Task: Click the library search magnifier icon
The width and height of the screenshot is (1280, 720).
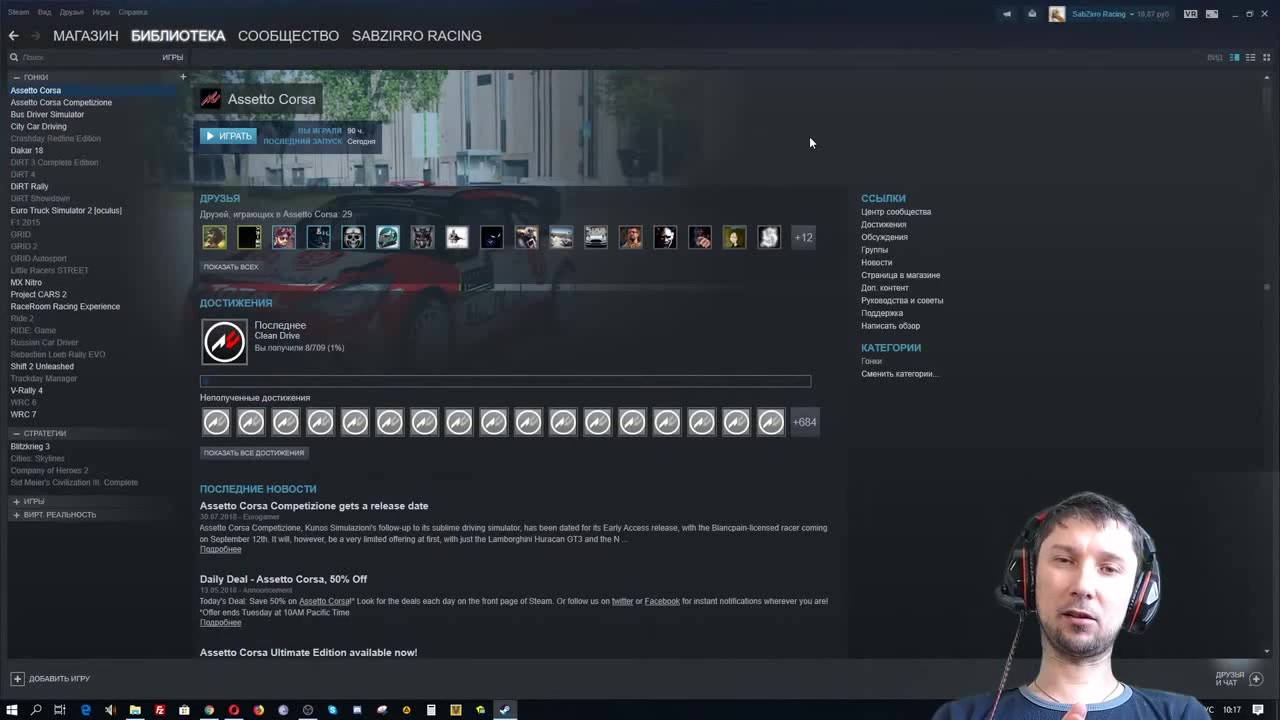Action: (x=14, y=57)
